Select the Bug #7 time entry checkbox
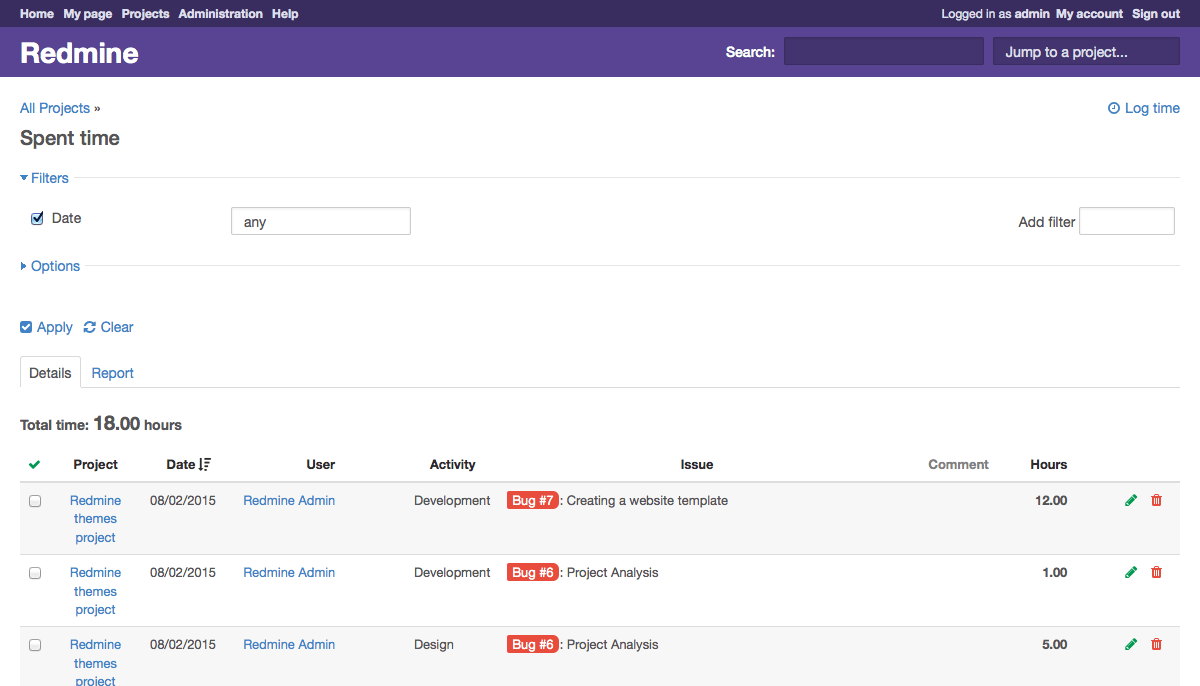 (35, 501)
